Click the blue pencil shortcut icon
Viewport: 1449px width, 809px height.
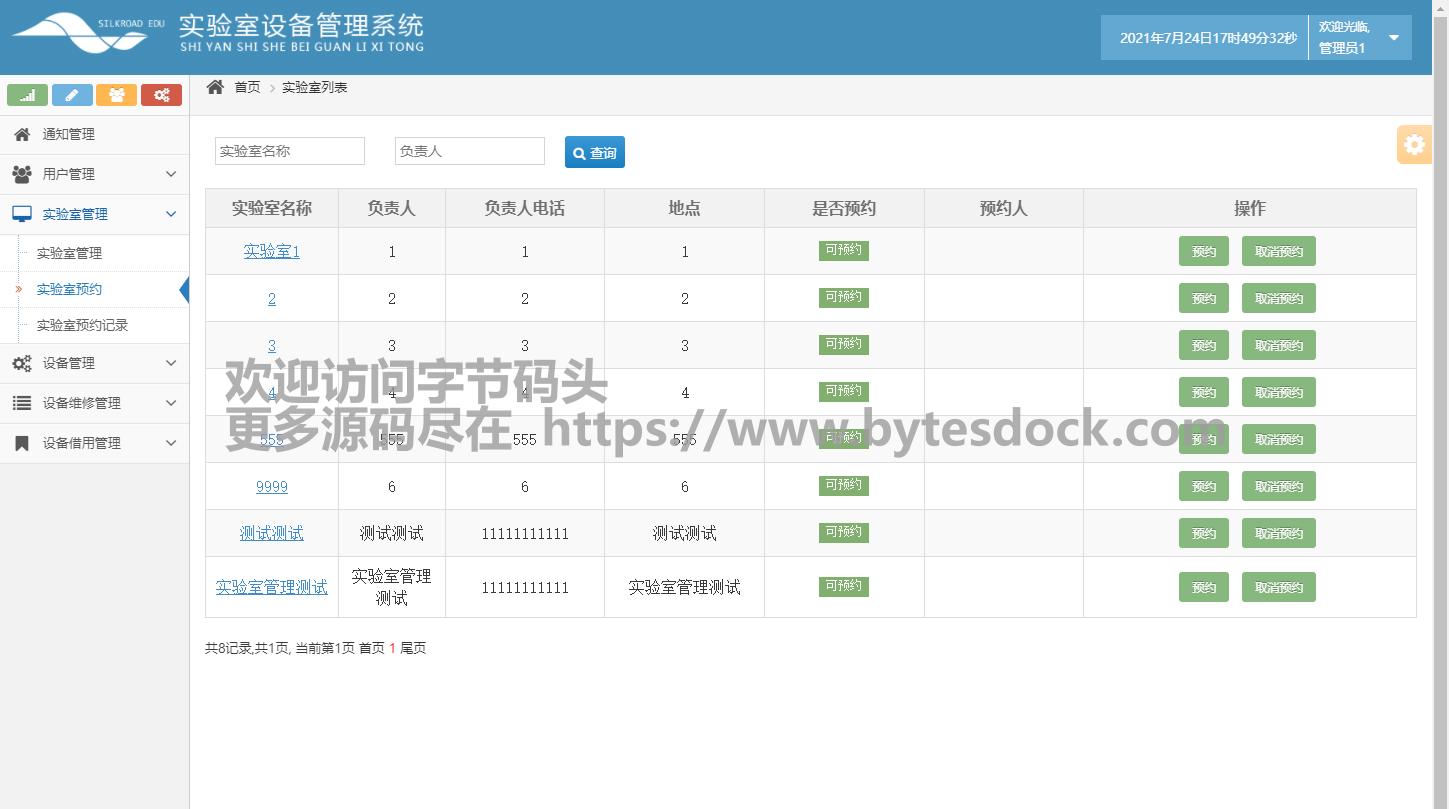pyautogui.click(x=72, y=95)
